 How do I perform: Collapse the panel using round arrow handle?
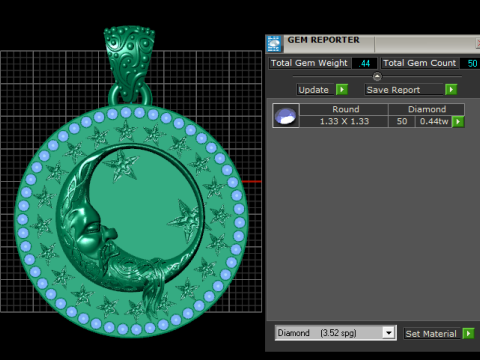click(377, 77)
